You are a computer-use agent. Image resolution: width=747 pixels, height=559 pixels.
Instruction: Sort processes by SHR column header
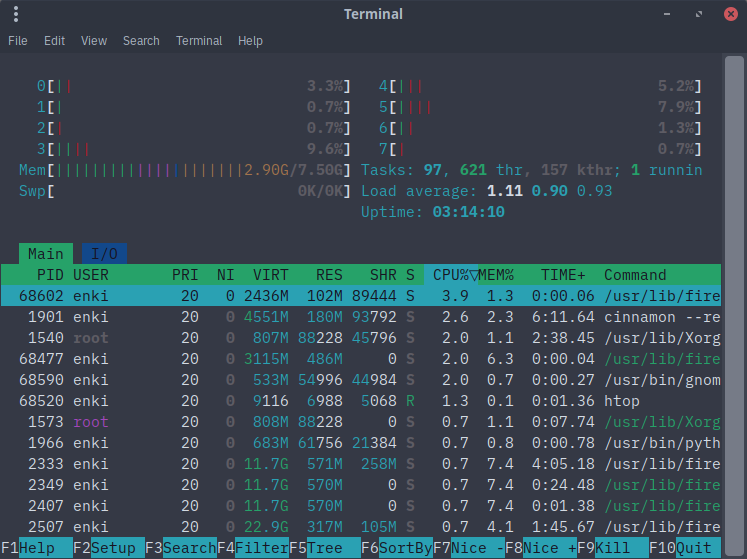pos(383,275)
